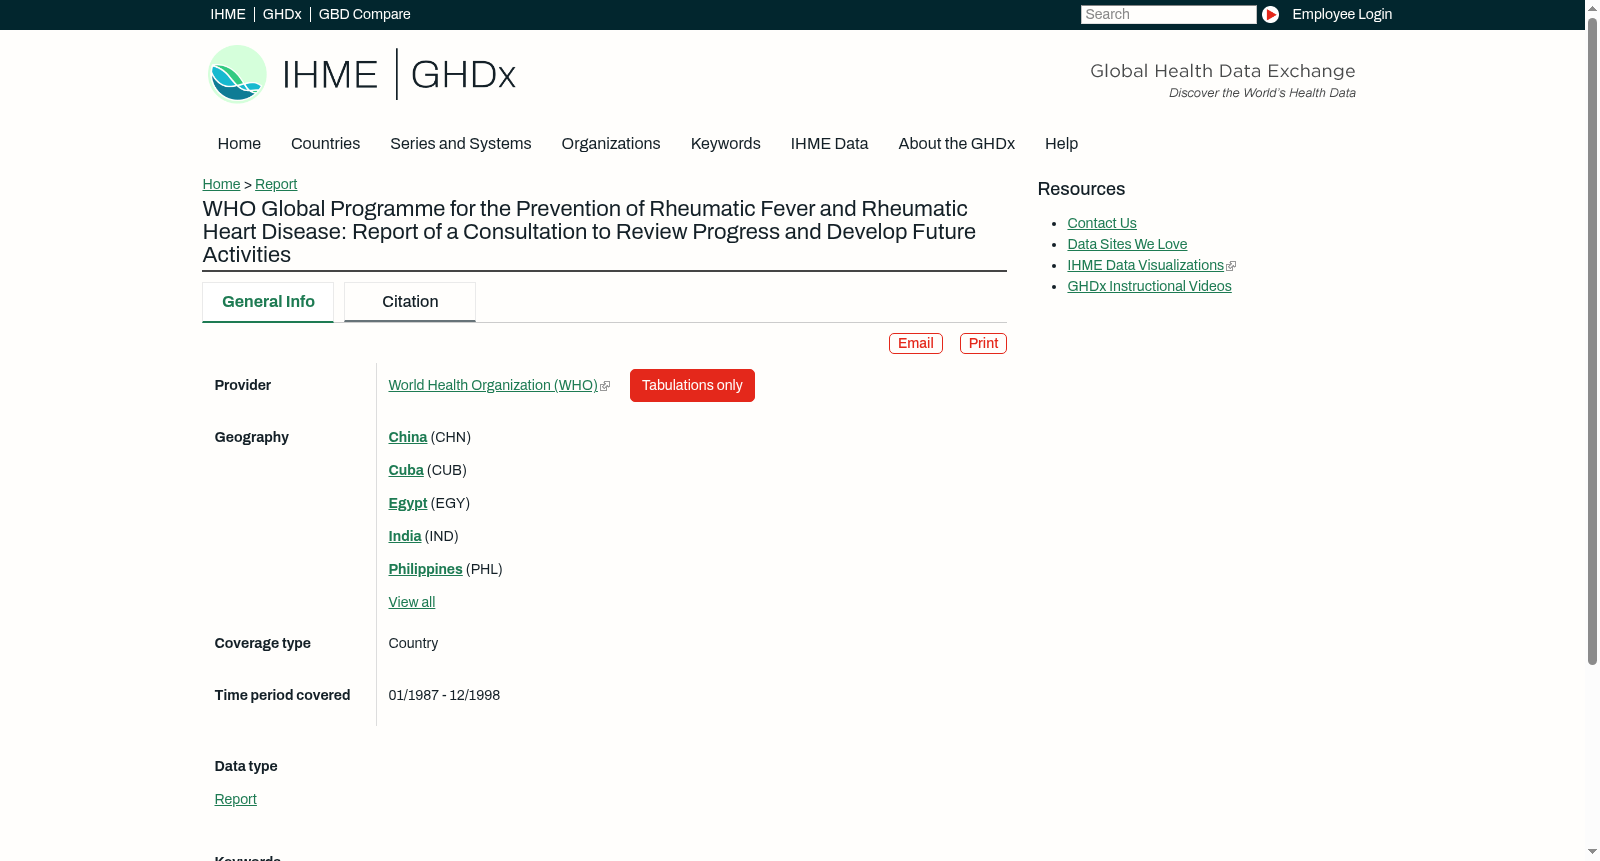Open the China geography link
This screenshot has width=1600, height=861.
coord(408,437)
